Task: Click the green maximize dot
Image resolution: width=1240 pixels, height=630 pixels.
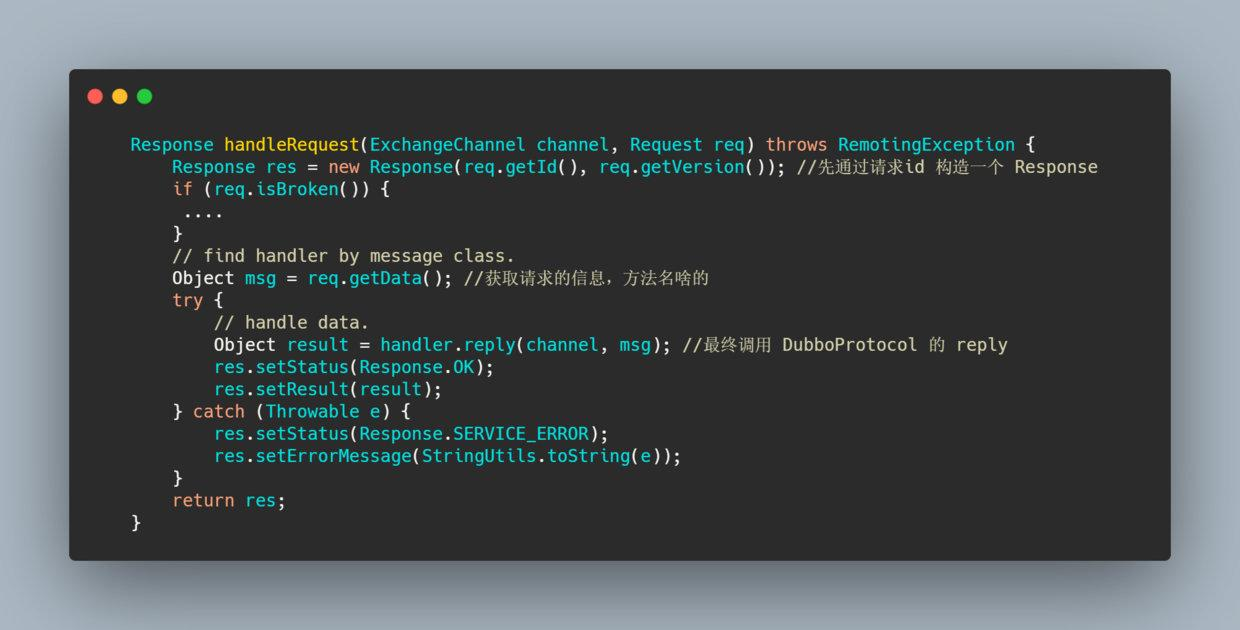Action: click(144, 96)
